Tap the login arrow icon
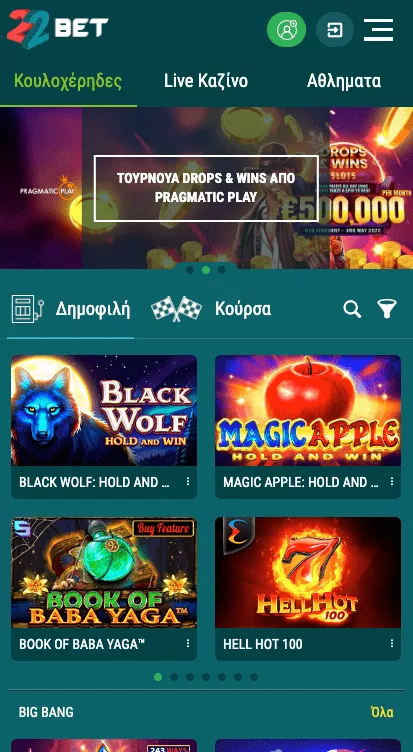Viewport: 413px width, 752px height. 335,30
